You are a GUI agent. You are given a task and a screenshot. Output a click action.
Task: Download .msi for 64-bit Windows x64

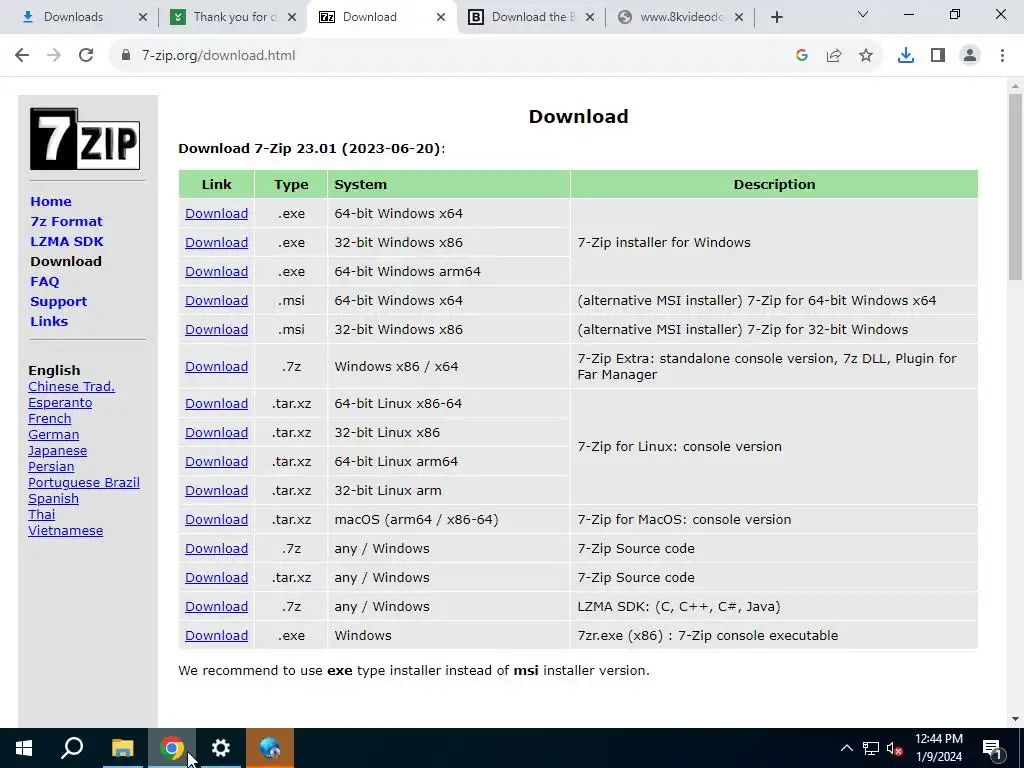tap(216, 300)
